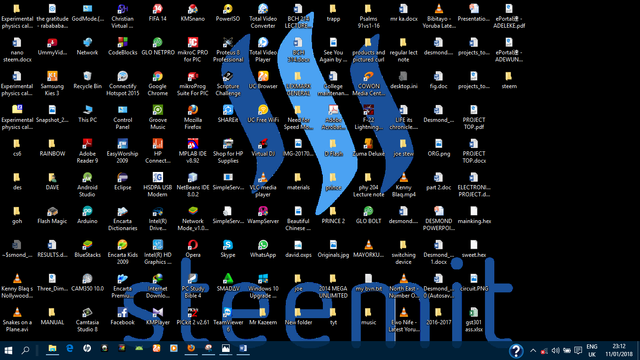Select the GLO BOLT icon
This screenshot has height=360, width=640.
click(x=368, y=215)
